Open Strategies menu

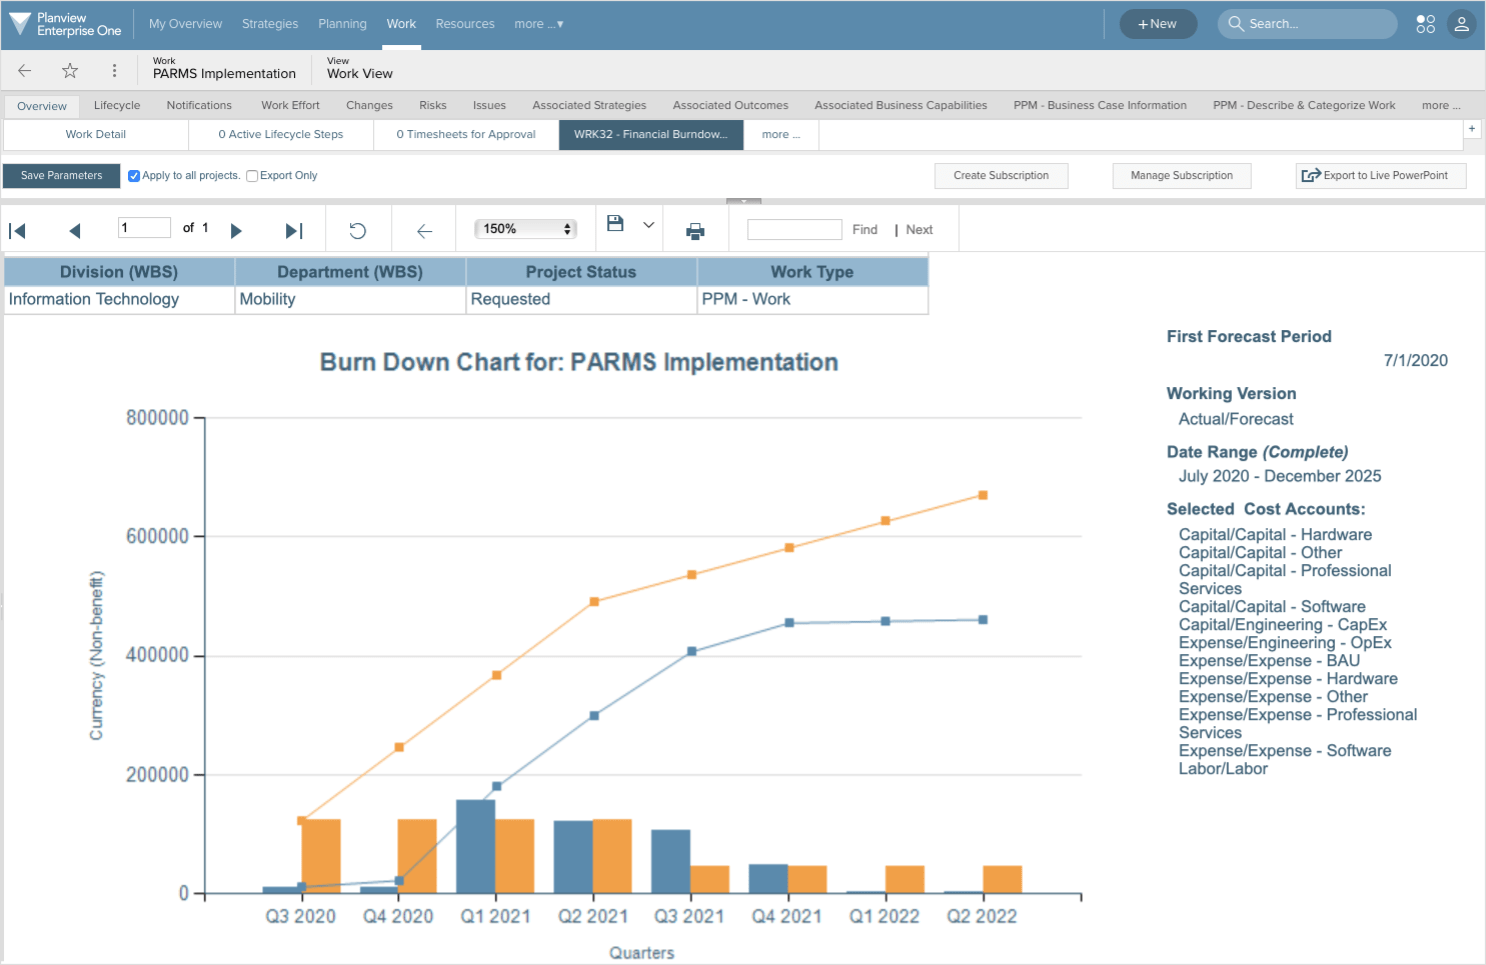click(x=270, y=24)
